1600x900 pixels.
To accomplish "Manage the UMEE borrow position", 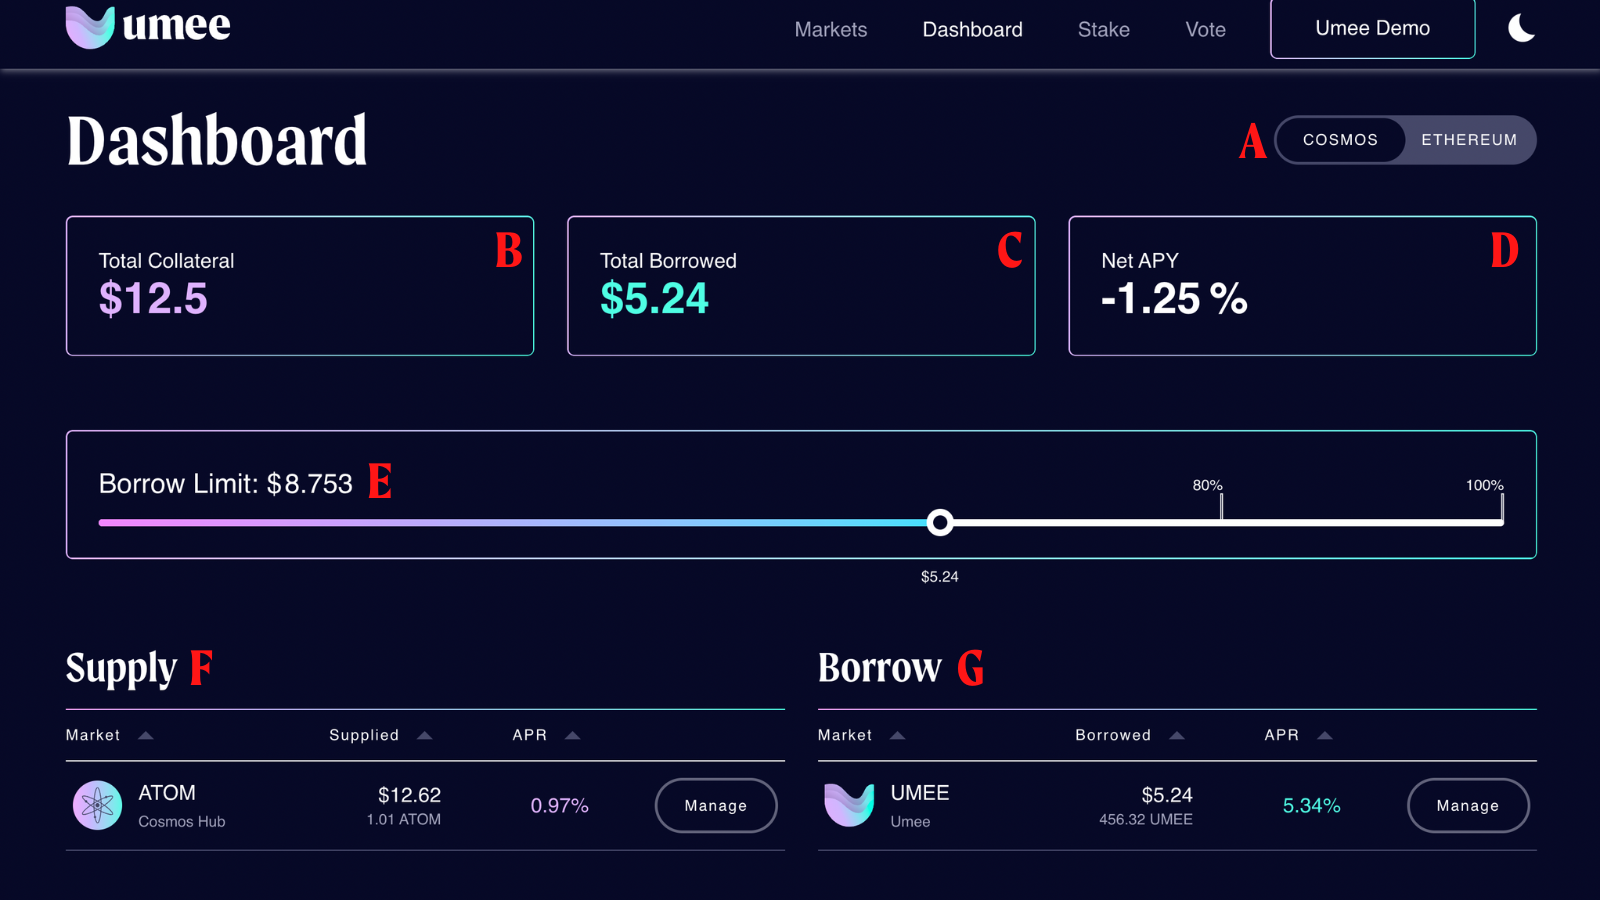I will tap(1467, 805).
